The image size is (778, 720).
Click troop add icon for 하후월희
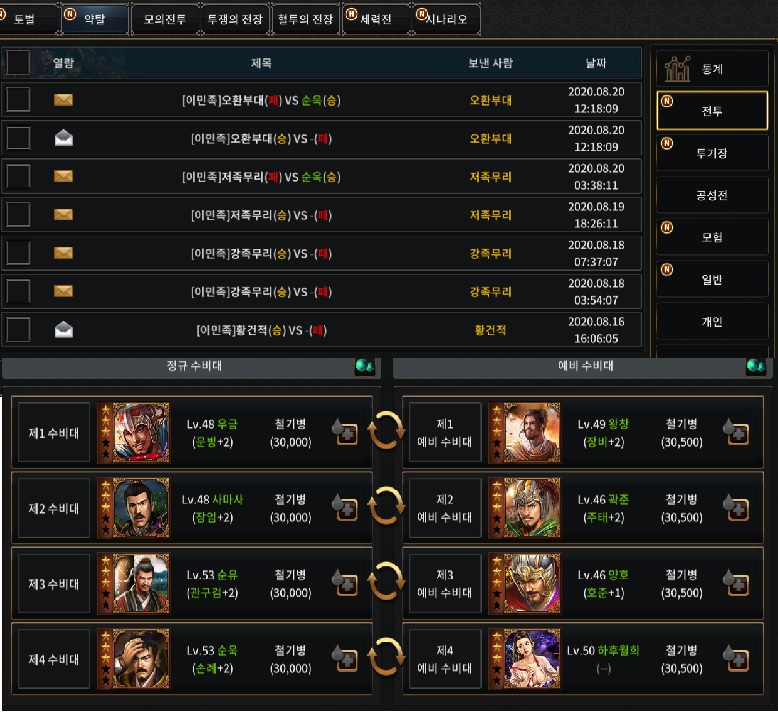(736, 658)
